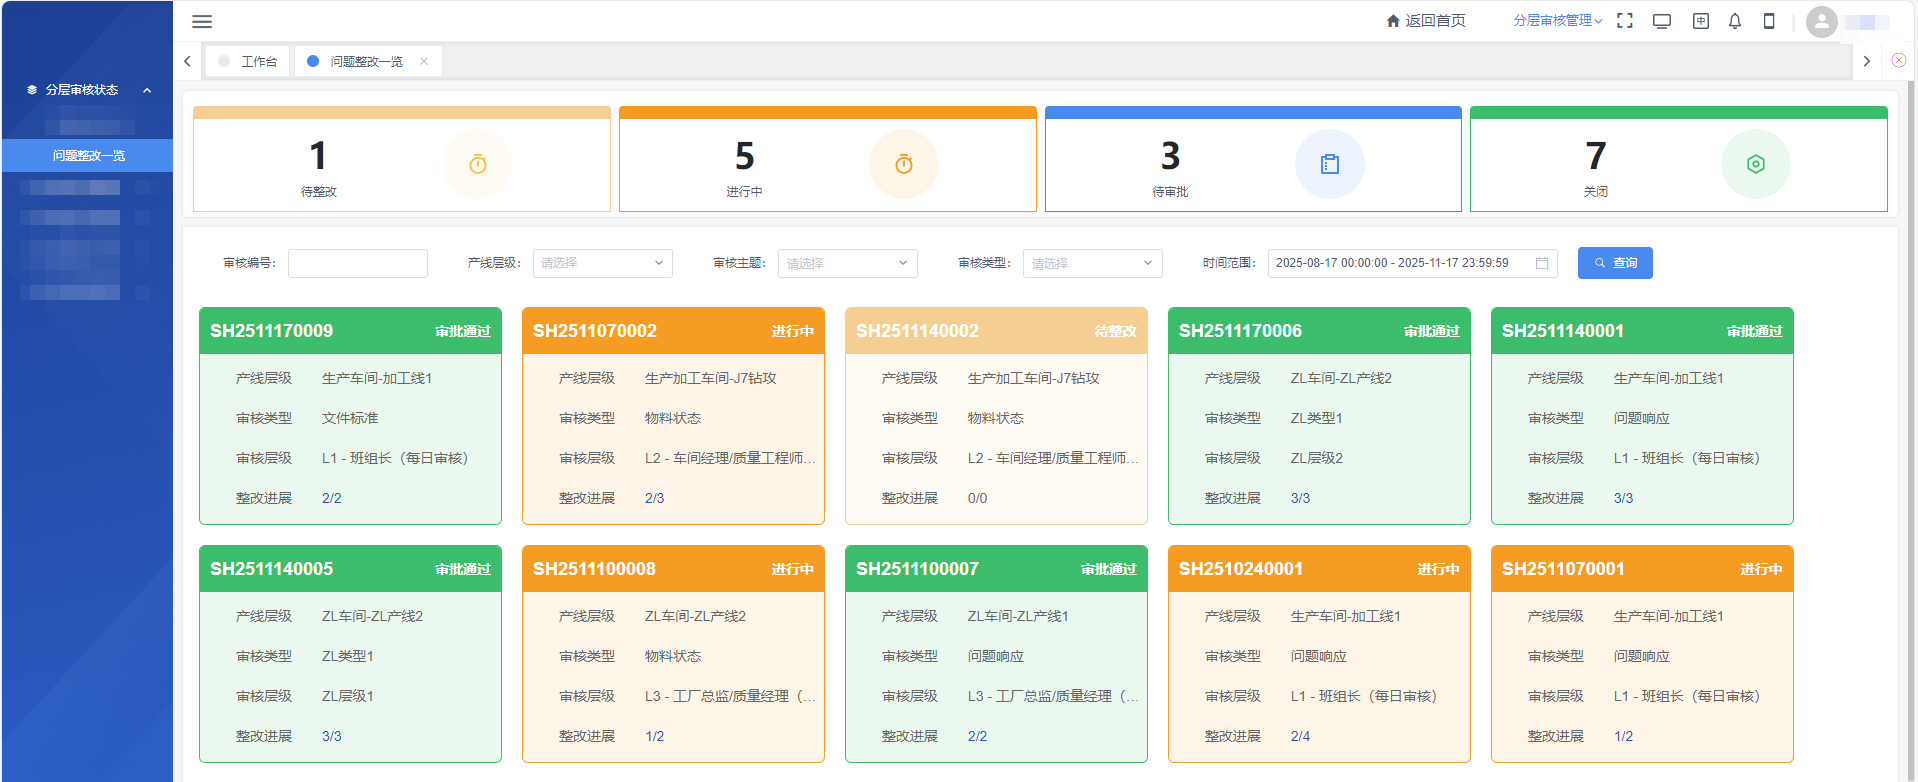Open the 分层审核管理 header dropdown
The height and width of the screenshot is (782, 1918).
pyautogui.click(x=1557, y=21)
